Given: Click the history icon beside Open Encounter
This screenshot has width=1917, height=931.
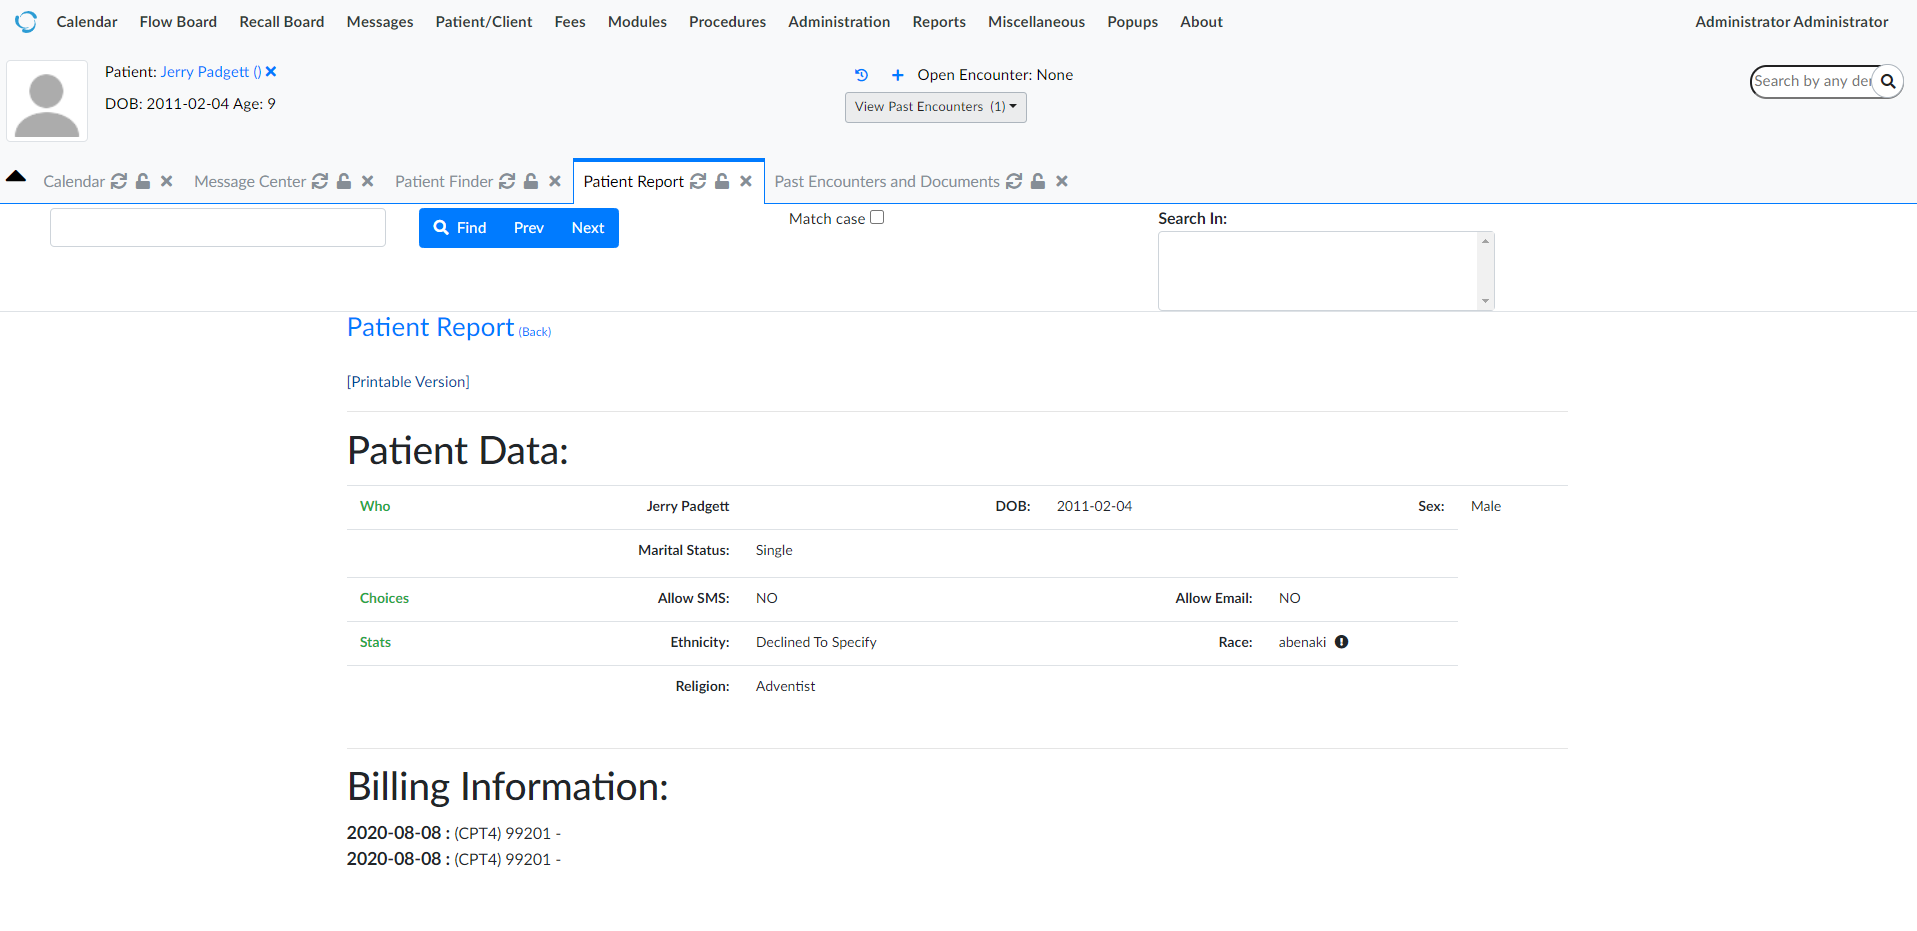Looking at the screenshot, I should [861, 74].
